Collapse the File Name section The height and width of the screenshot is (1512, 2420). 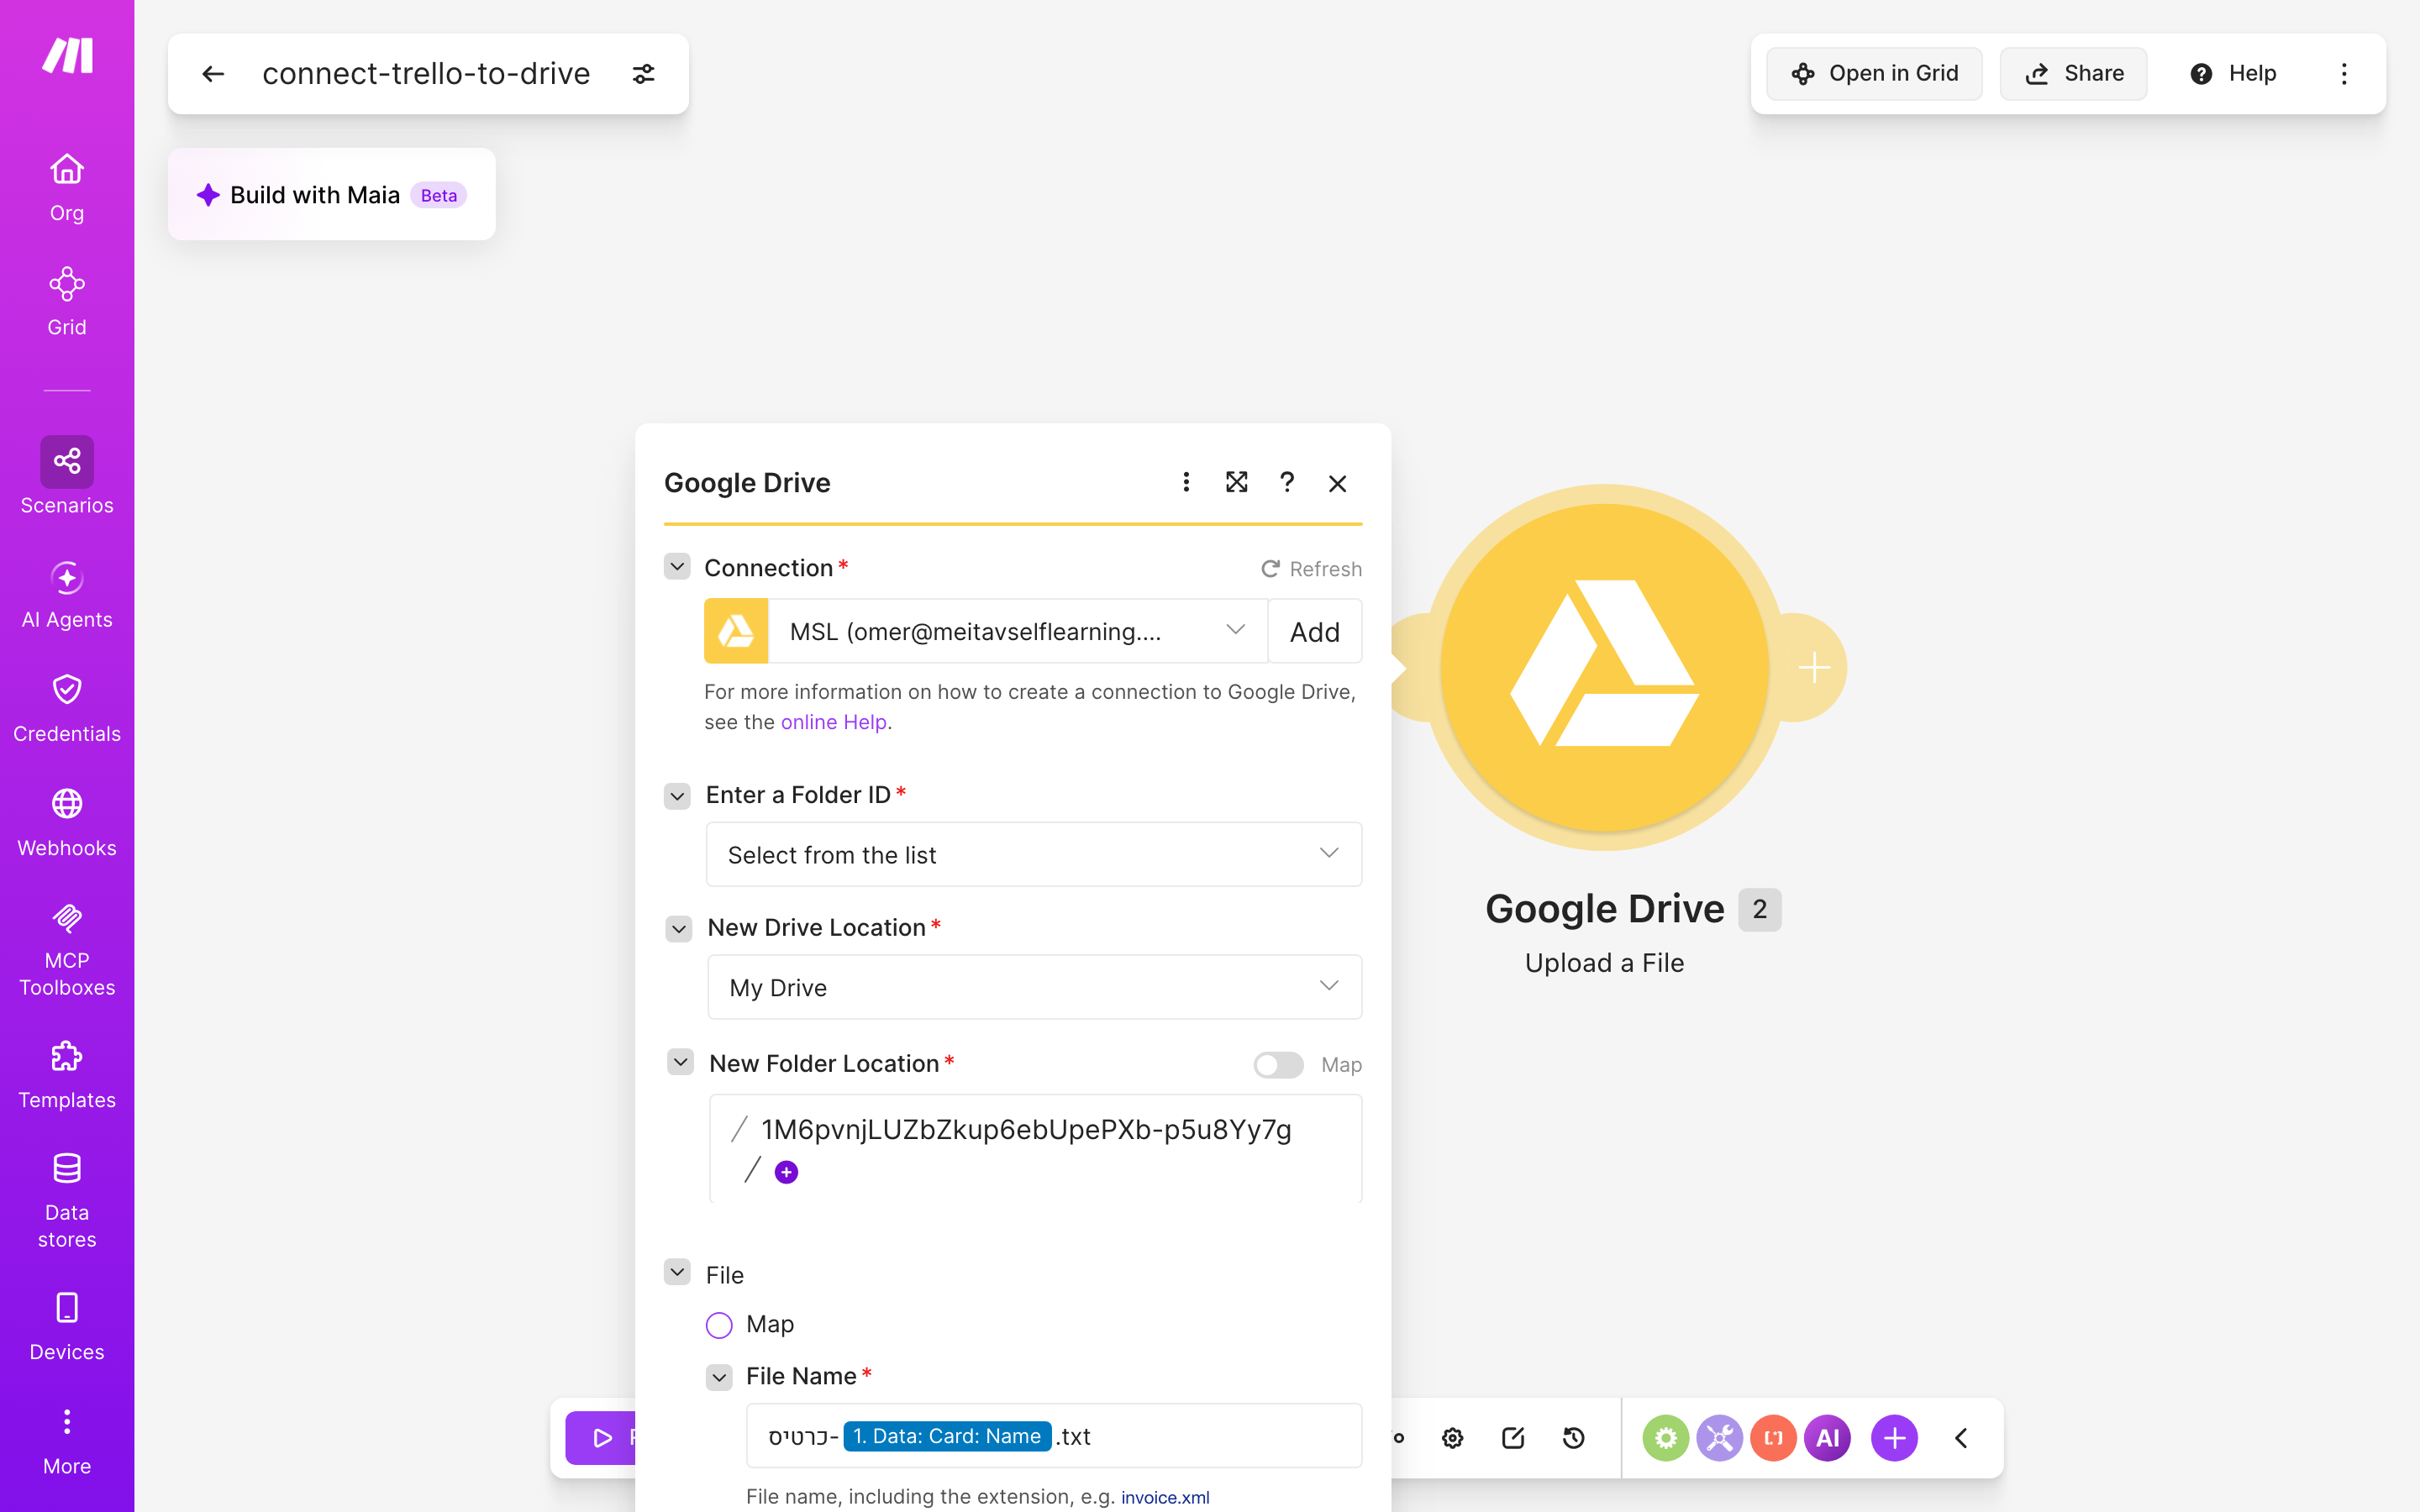click(719, 1377)
